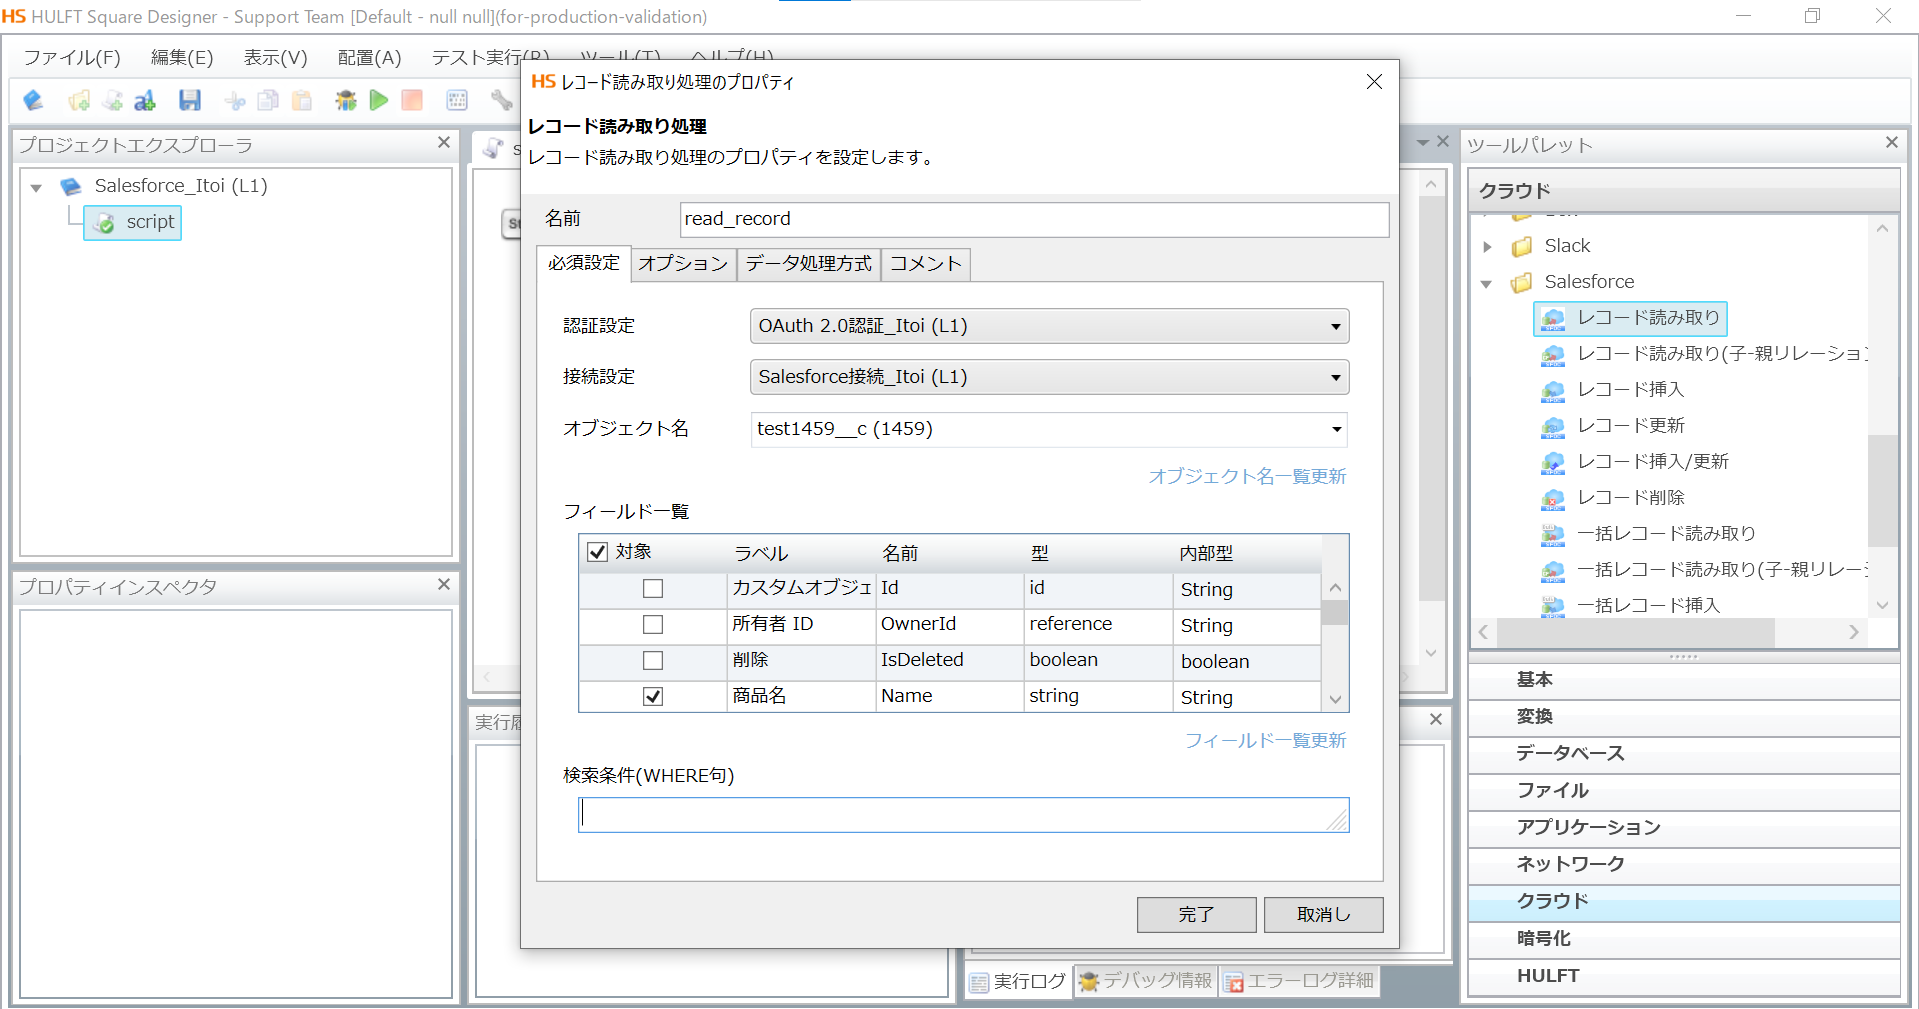
Task: Close the プロパティインスペクタ panel
Action: click(x=444, y=585)
